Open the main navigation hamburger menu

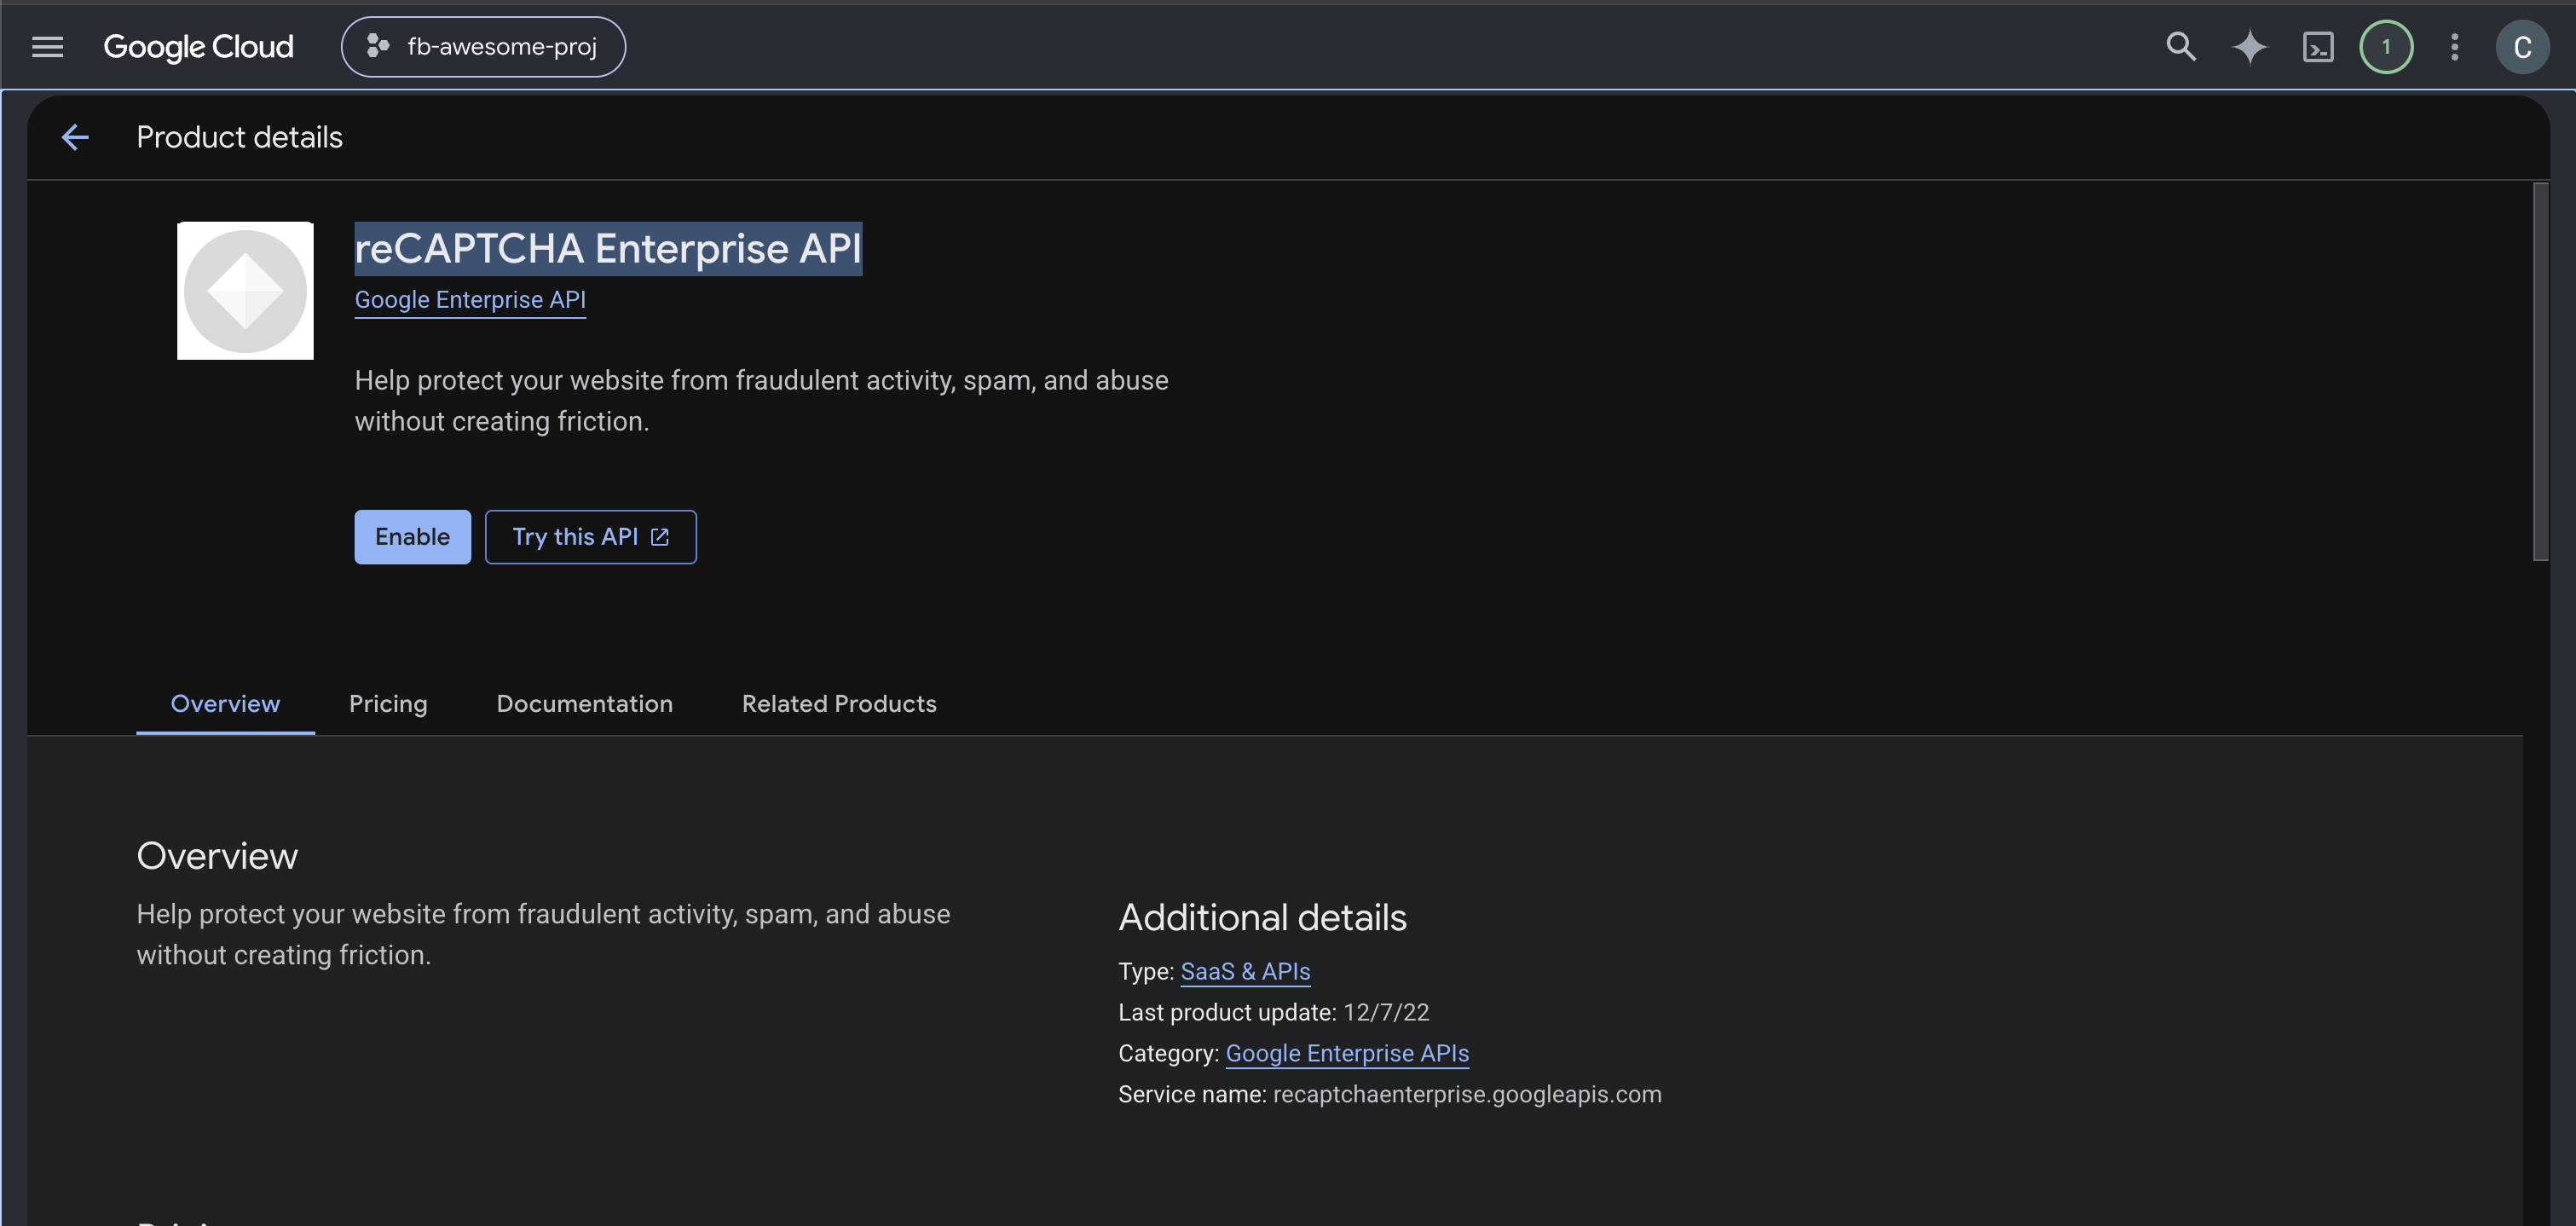tap(47, 47)
